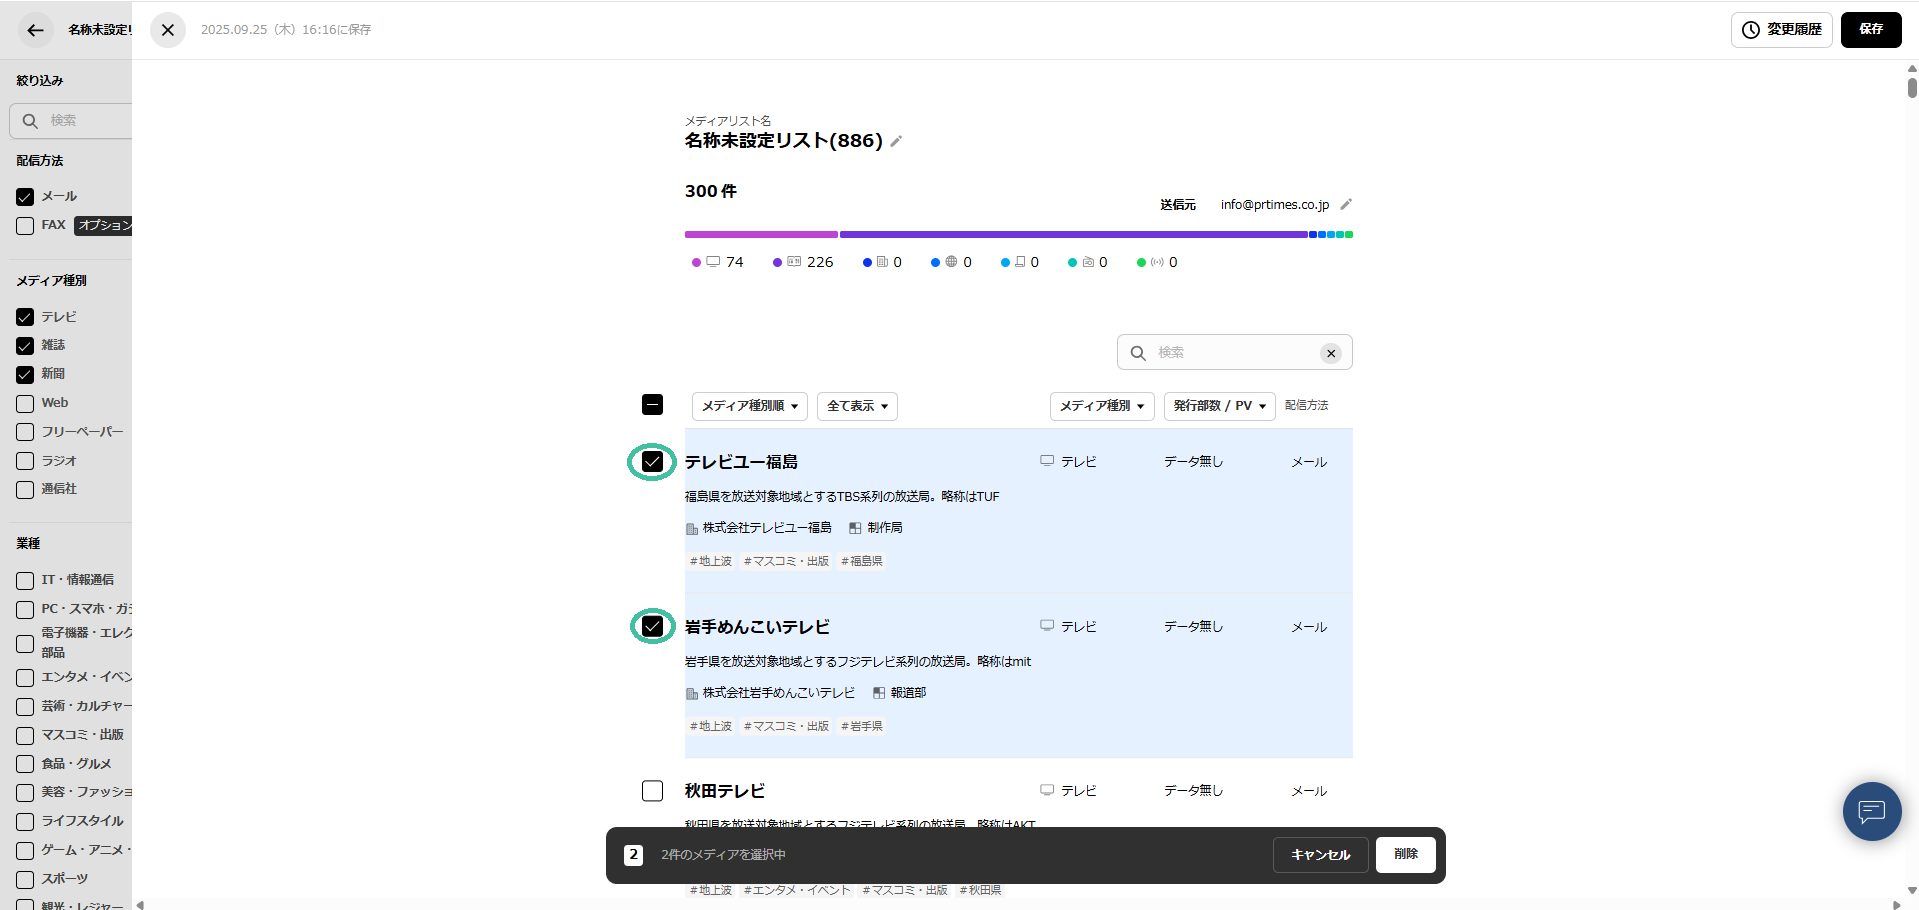Image resolution: width=1919 pixels, height=910 pixels.
Task: Open the chat support bubble
Action: (1871, 811)
